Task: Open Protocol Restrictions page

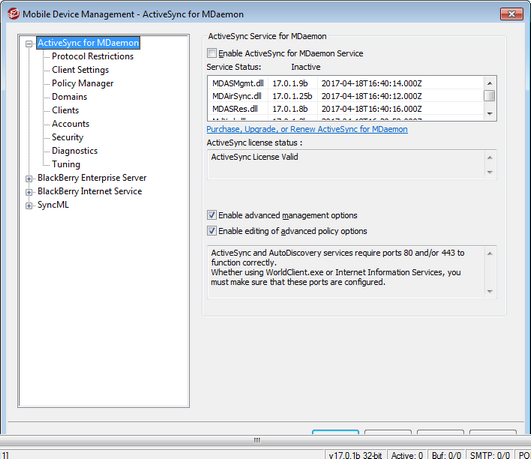Action: tap(92, 56)
